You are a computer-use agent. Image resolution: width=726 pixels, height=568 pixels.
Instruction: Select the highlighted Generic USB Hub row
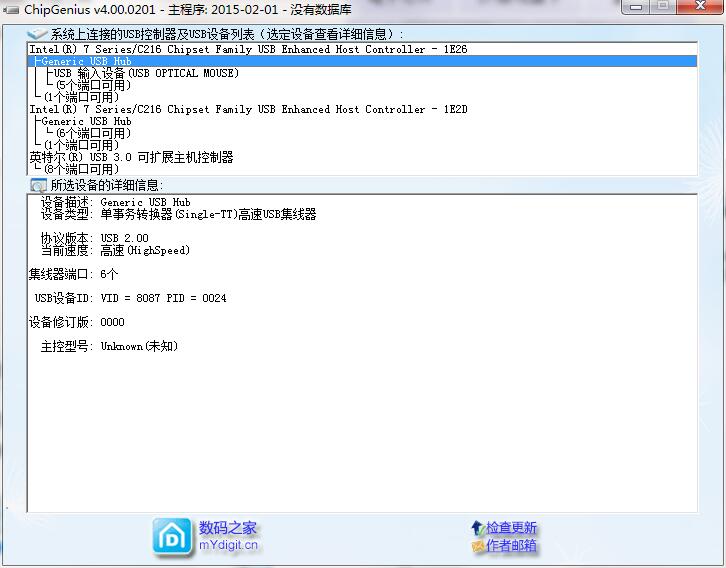point(362,61)
